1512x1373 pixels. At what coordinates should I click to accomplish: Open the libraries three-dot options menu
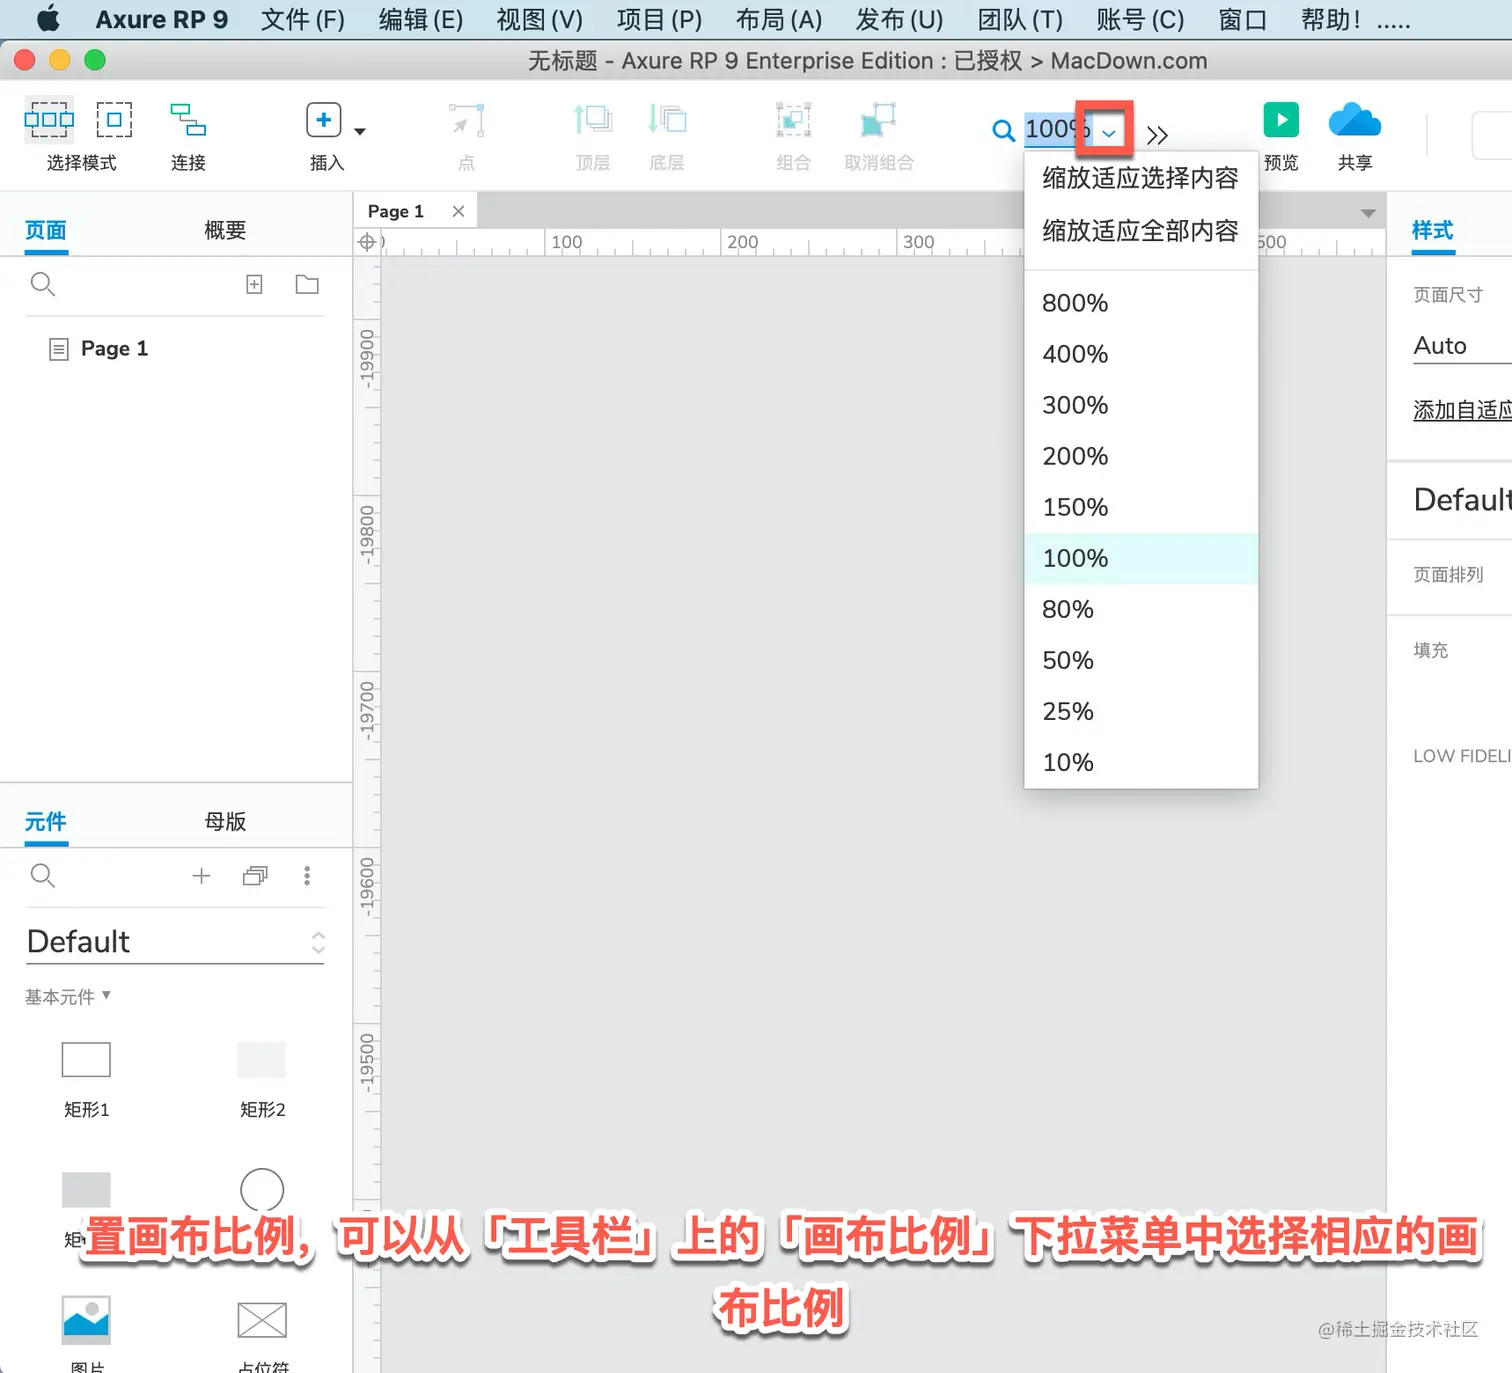[307, 876]
